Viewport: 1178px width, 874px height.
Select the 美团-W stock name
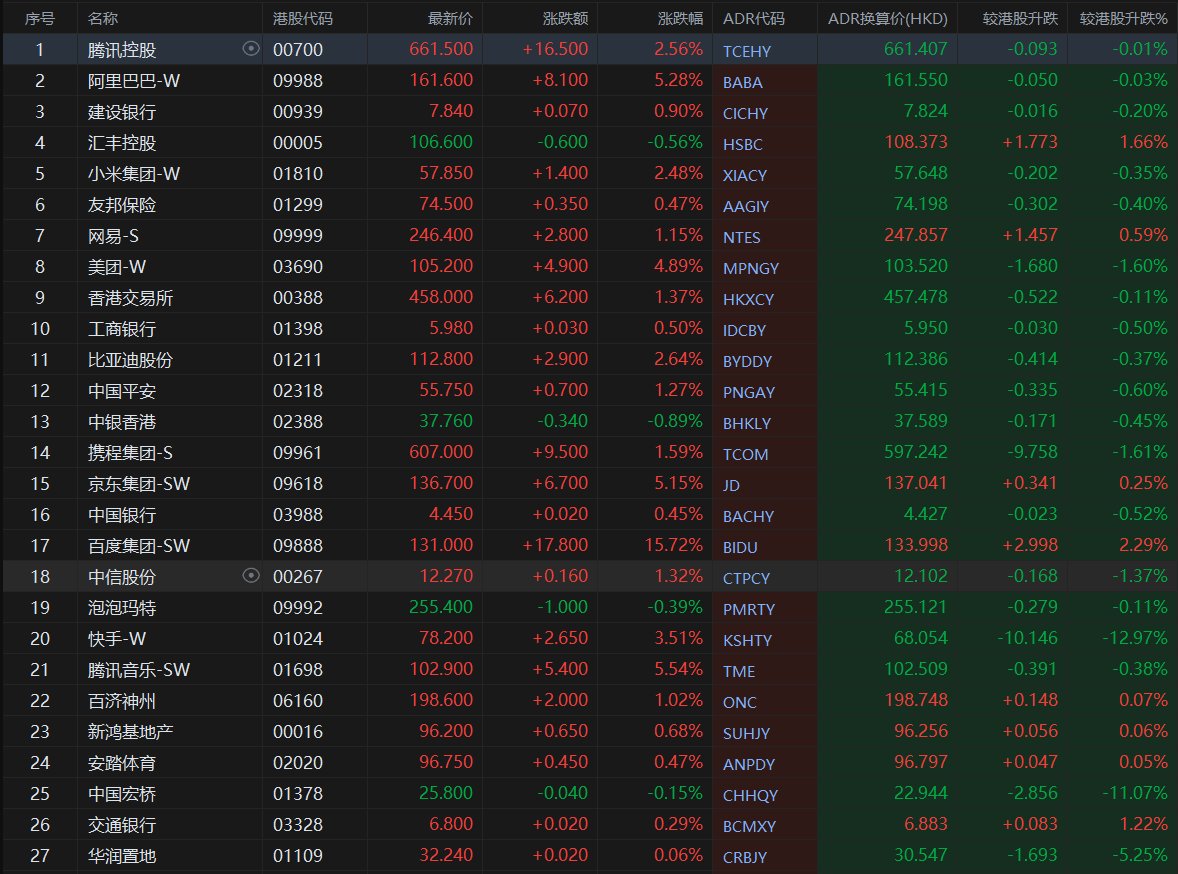pos(117,266)
